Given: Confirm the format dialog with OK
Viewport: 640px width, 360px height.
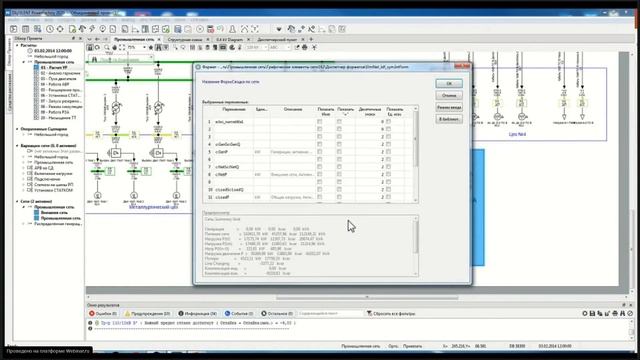Looking at the screenshot, I should tap(449, 84).
